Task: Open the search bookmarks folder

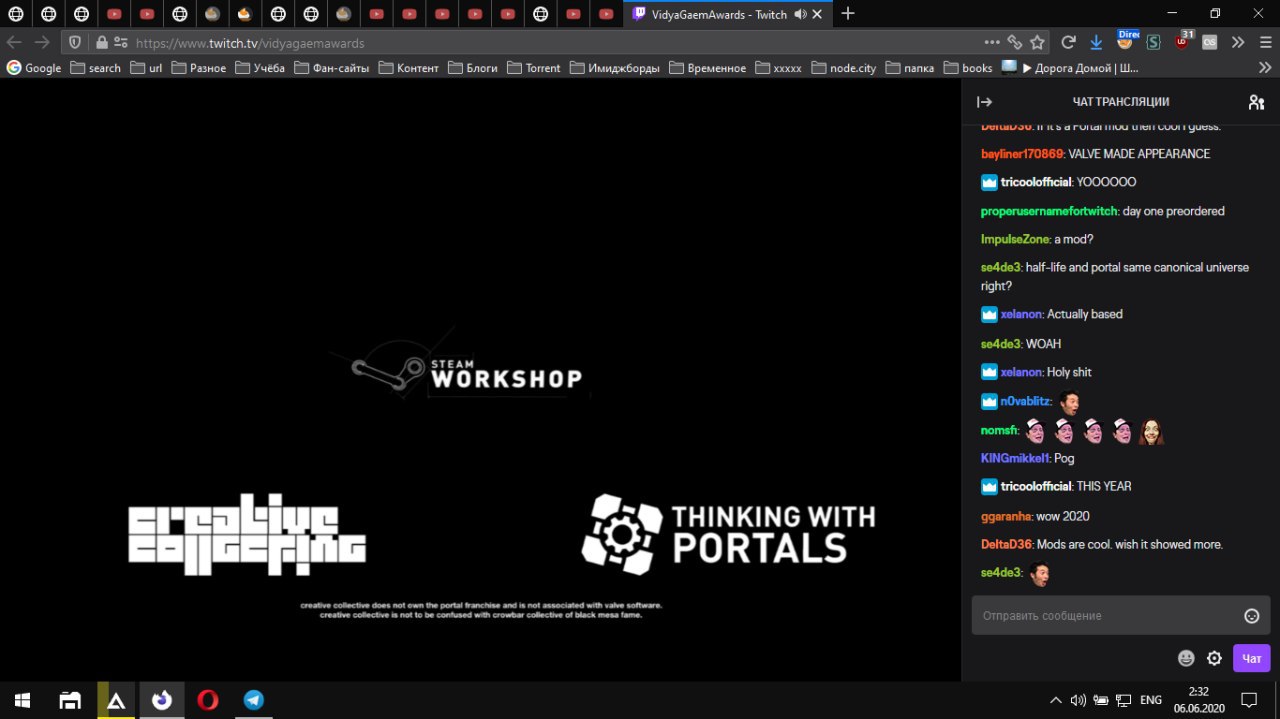Action: [x=95, y=68]
